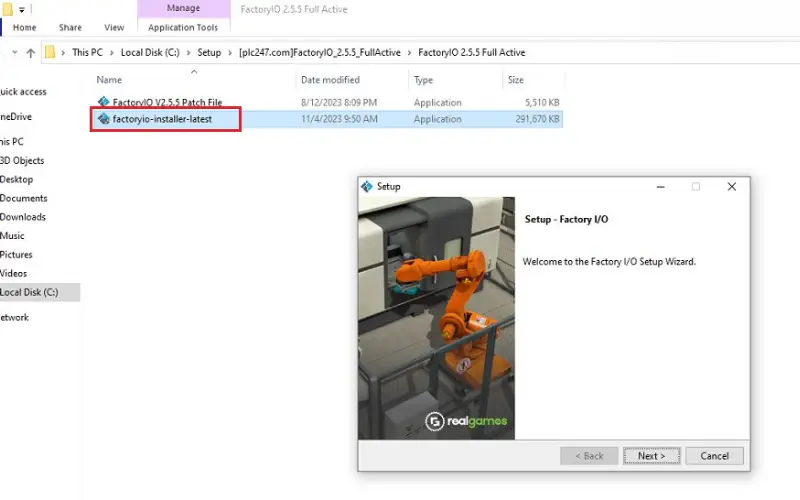
Task: Open OneDrive in navigation pane
Action: pyautogui.click(x=16, y=117)
